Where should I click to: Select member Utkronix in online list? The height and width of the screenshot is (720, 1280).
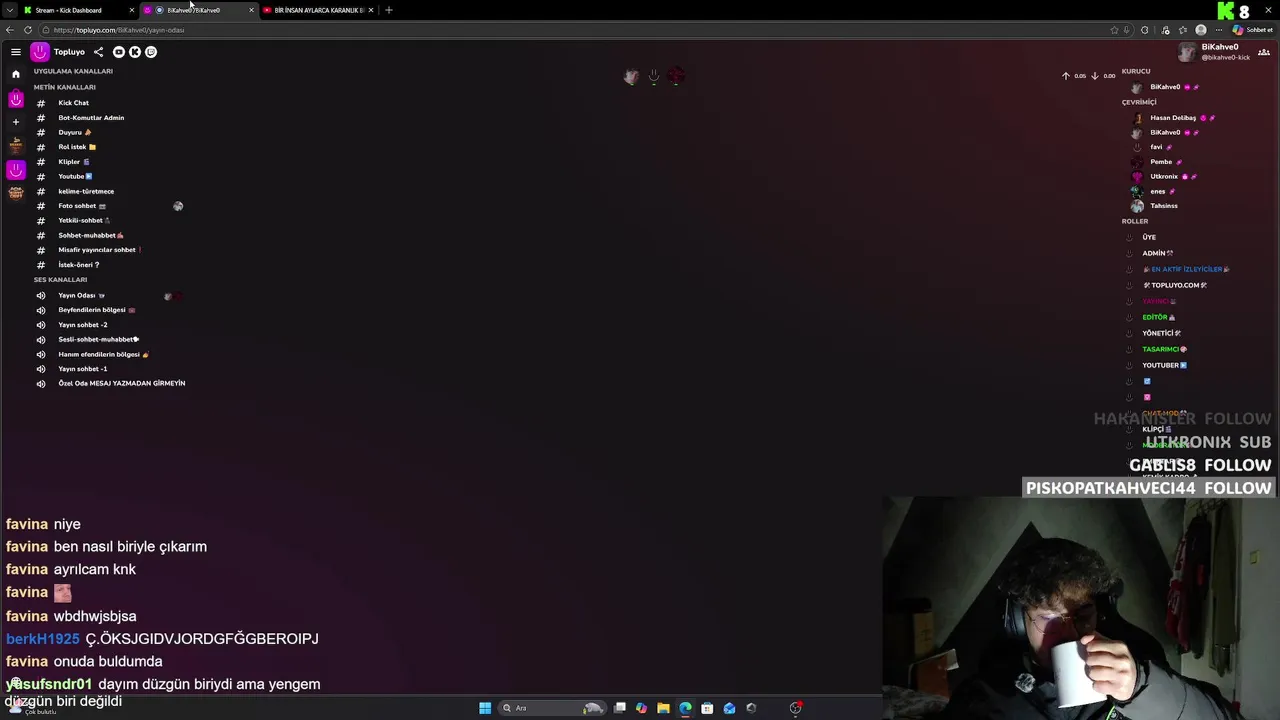pyautogui.click(x=1165, y=176)
